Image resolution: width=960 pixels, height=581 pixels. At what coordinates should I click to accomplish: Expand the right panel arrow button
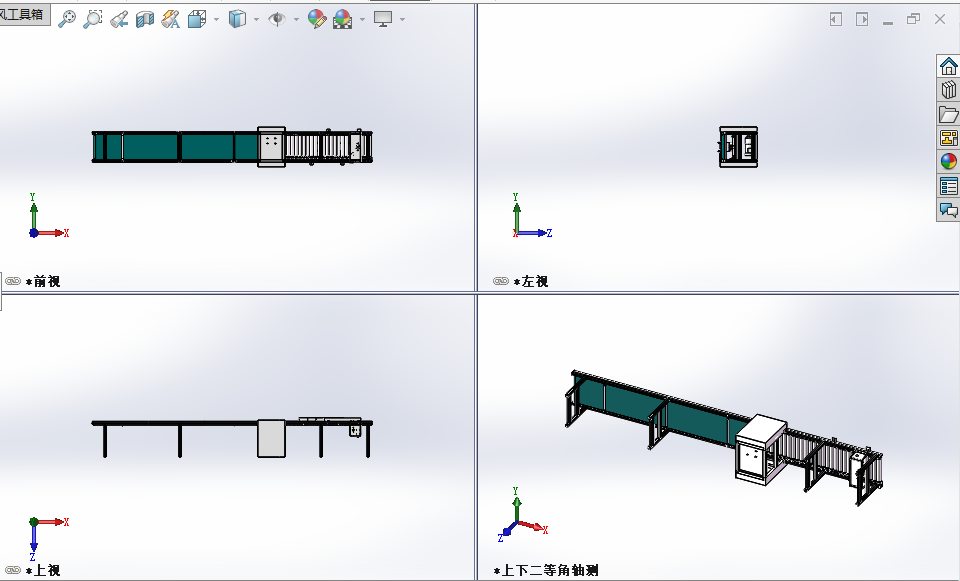click(x=862, y=20)
